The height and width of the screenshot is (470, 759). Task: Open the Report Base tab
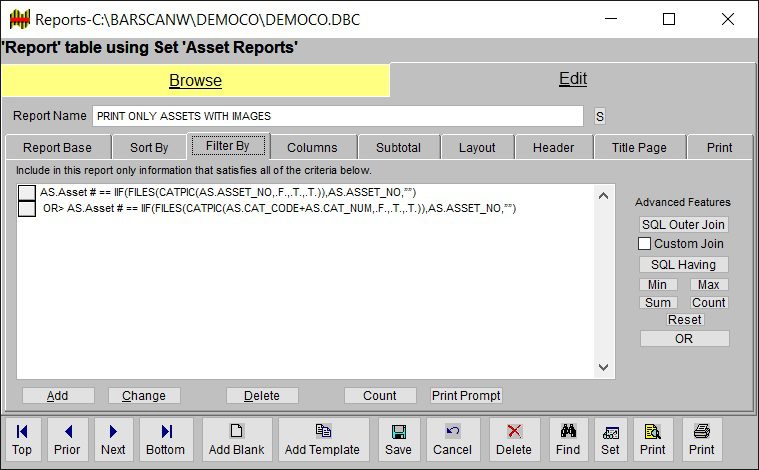58,148
